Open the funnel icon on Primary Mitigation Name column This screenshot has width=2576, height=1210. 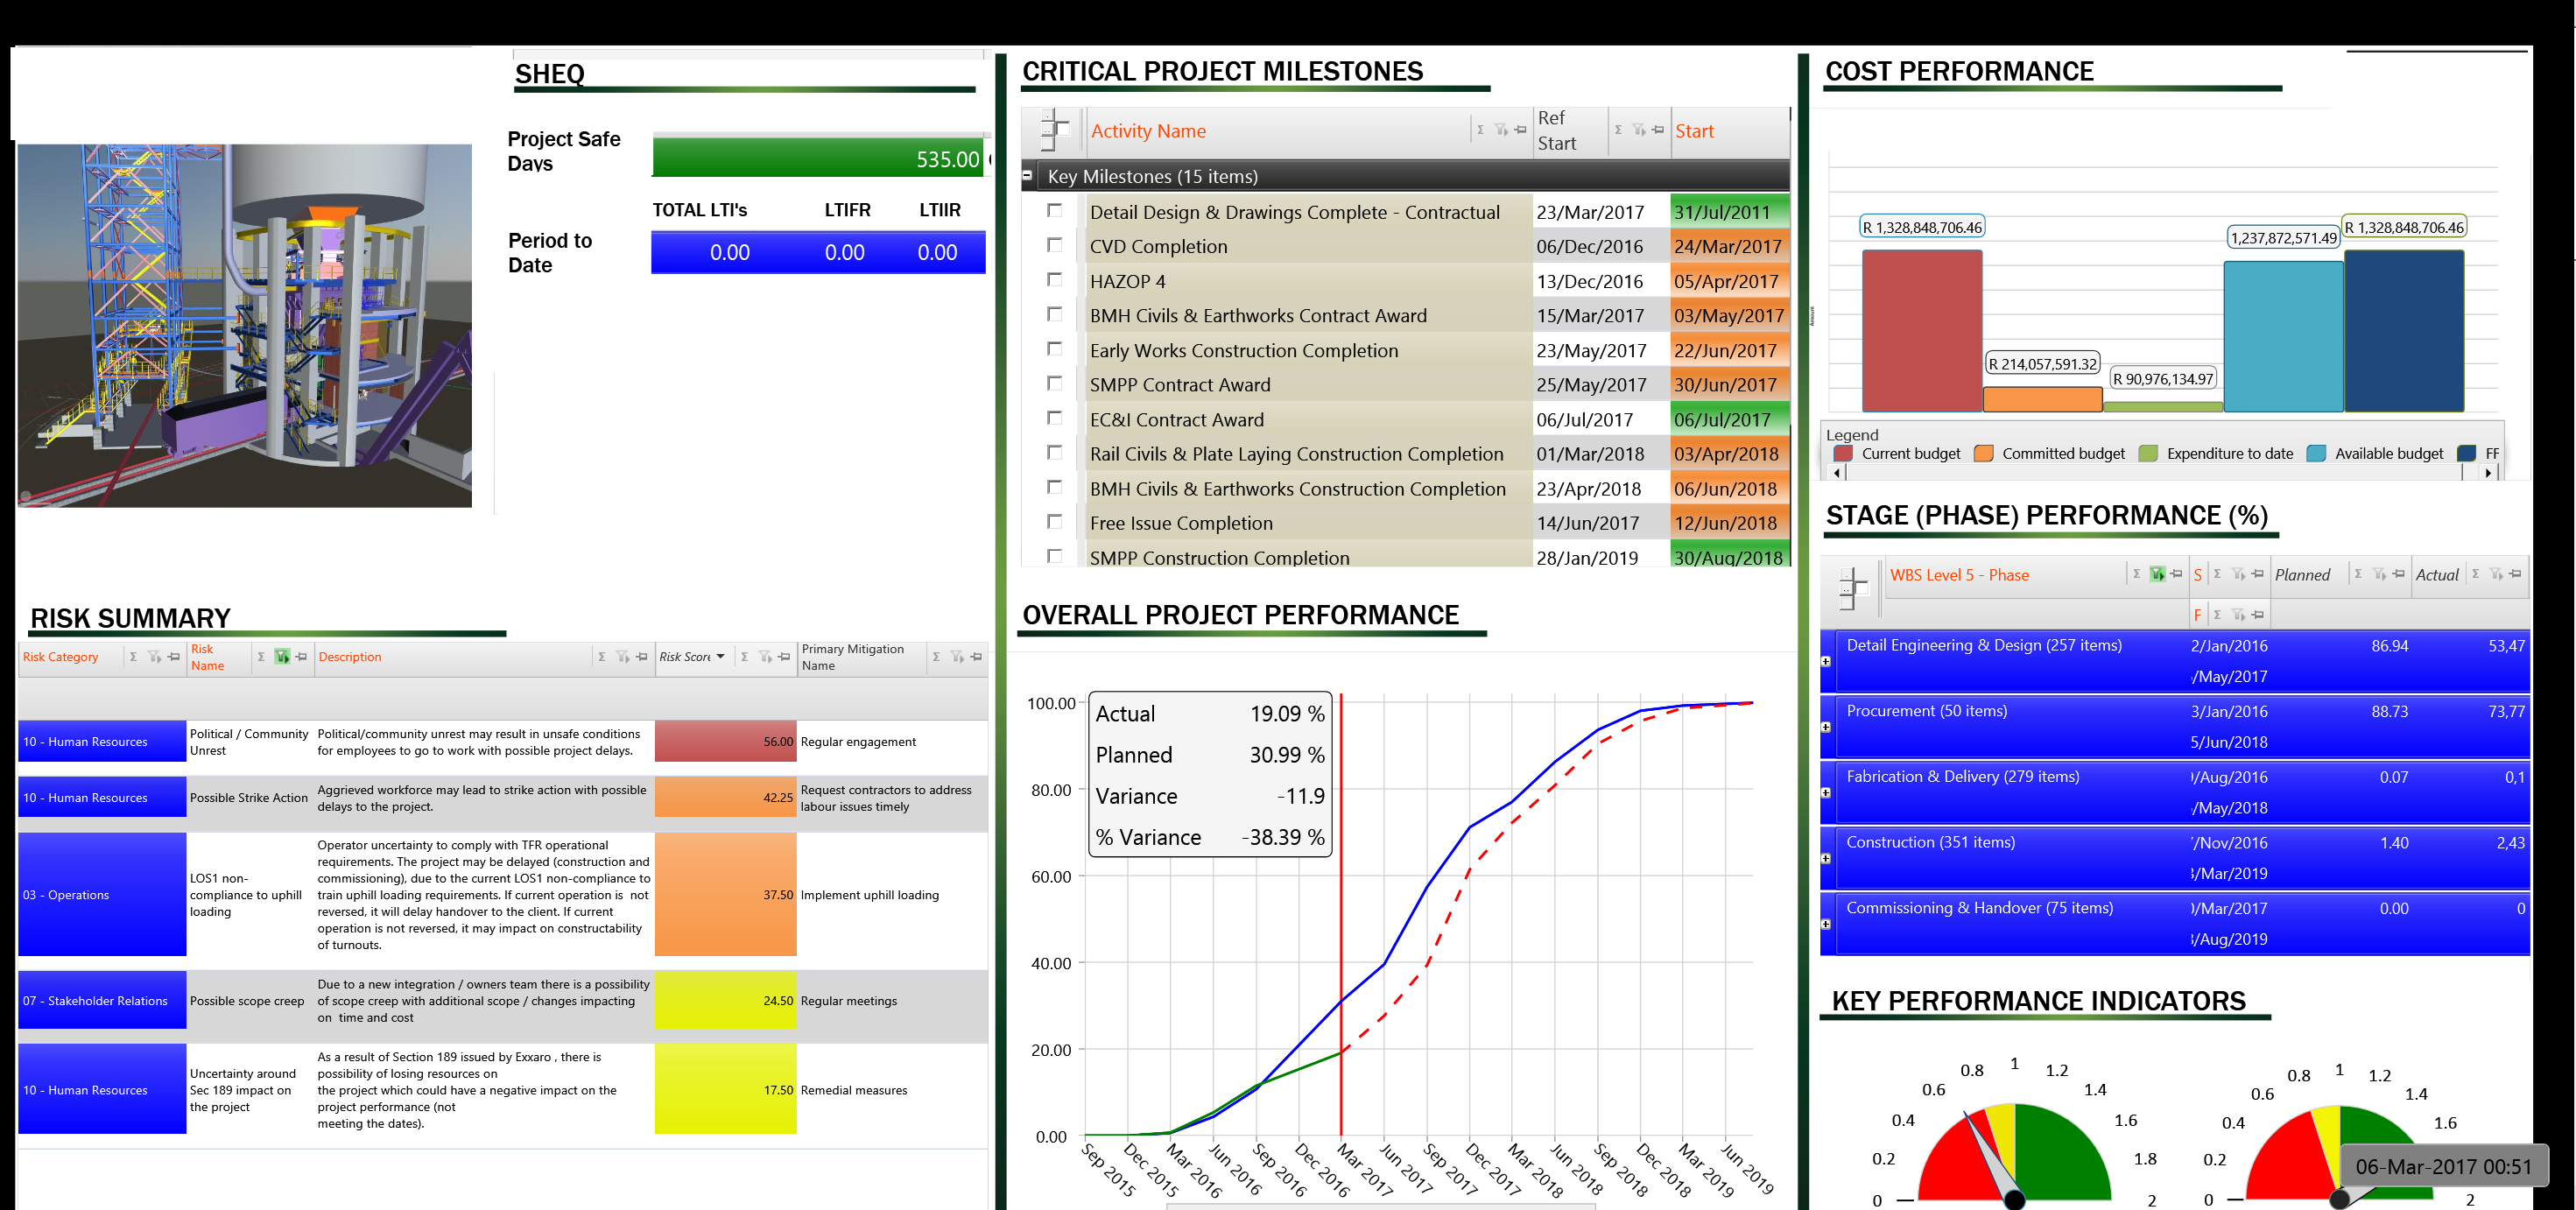pos(958,657)
